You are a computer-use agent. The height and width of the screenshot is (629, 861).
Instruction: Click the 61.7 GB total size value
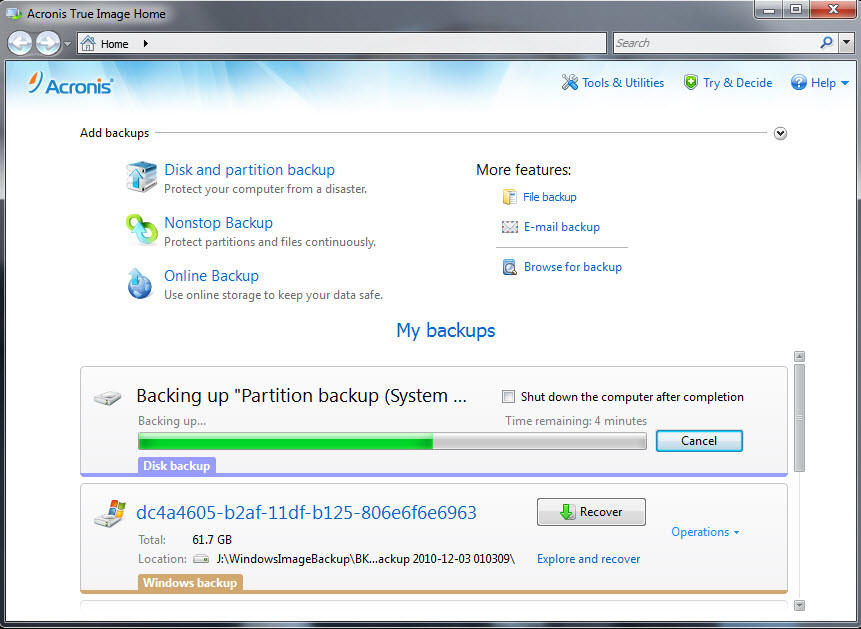pos(212,539)
